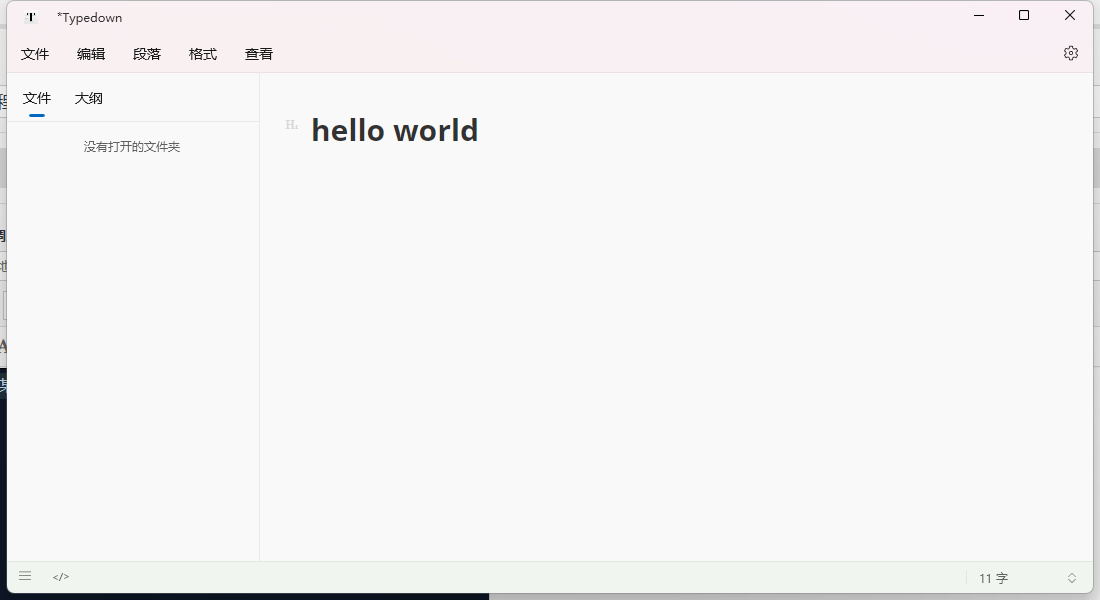Screen dimensions: 1100x600
Task: Open the 编辑 menu
Action: [91, 54]
